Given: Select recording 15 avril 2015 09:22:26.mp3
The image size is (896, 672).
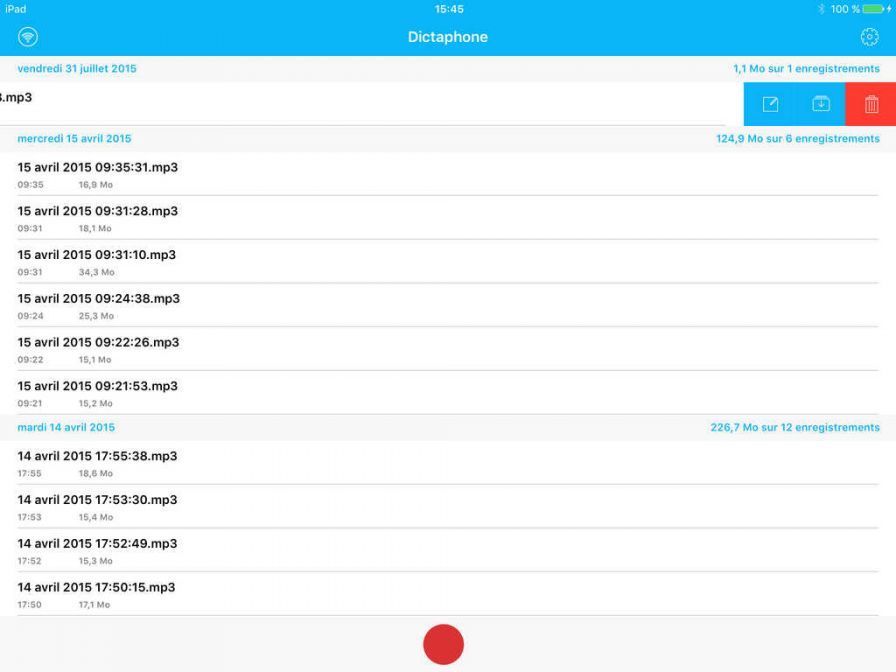Looking at the screenshot, I should tap(98, 349).
